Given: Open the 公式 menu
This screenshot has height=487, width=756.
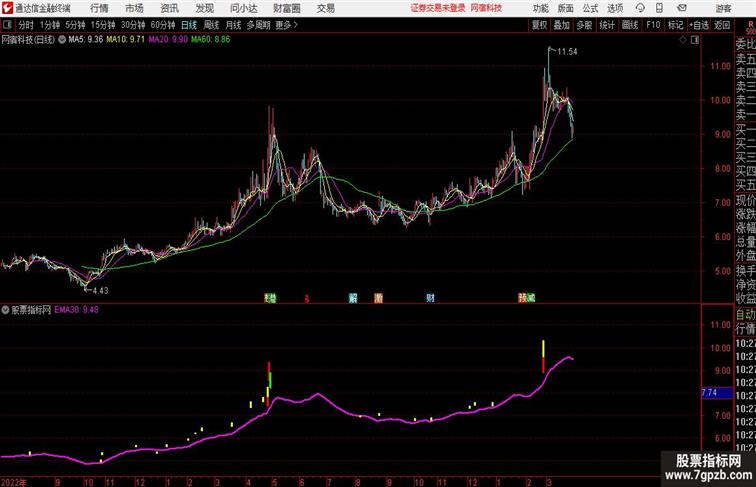Looking at the screenshot, I should pos(590,8).
